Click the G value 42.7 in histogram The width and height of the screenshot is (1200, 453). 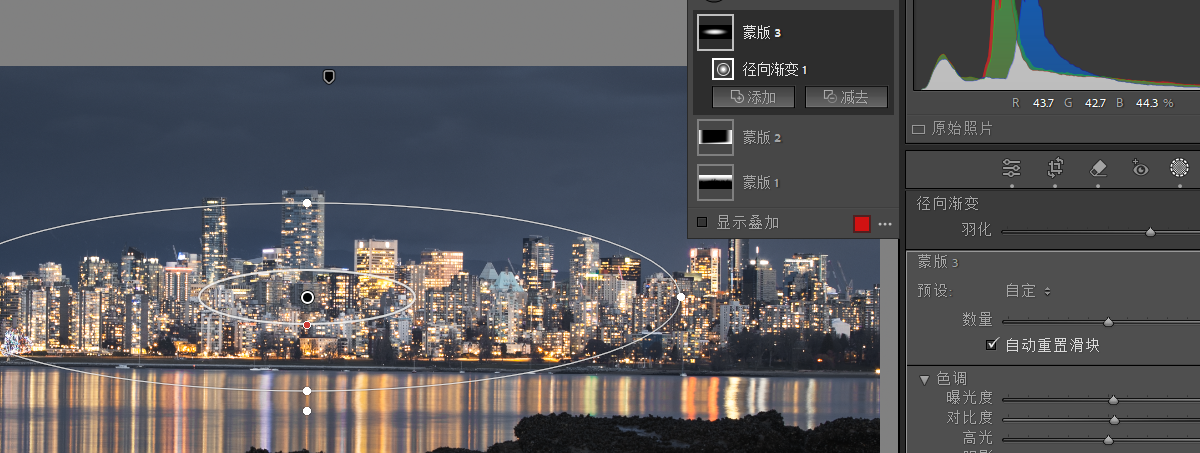point(1095,102)
